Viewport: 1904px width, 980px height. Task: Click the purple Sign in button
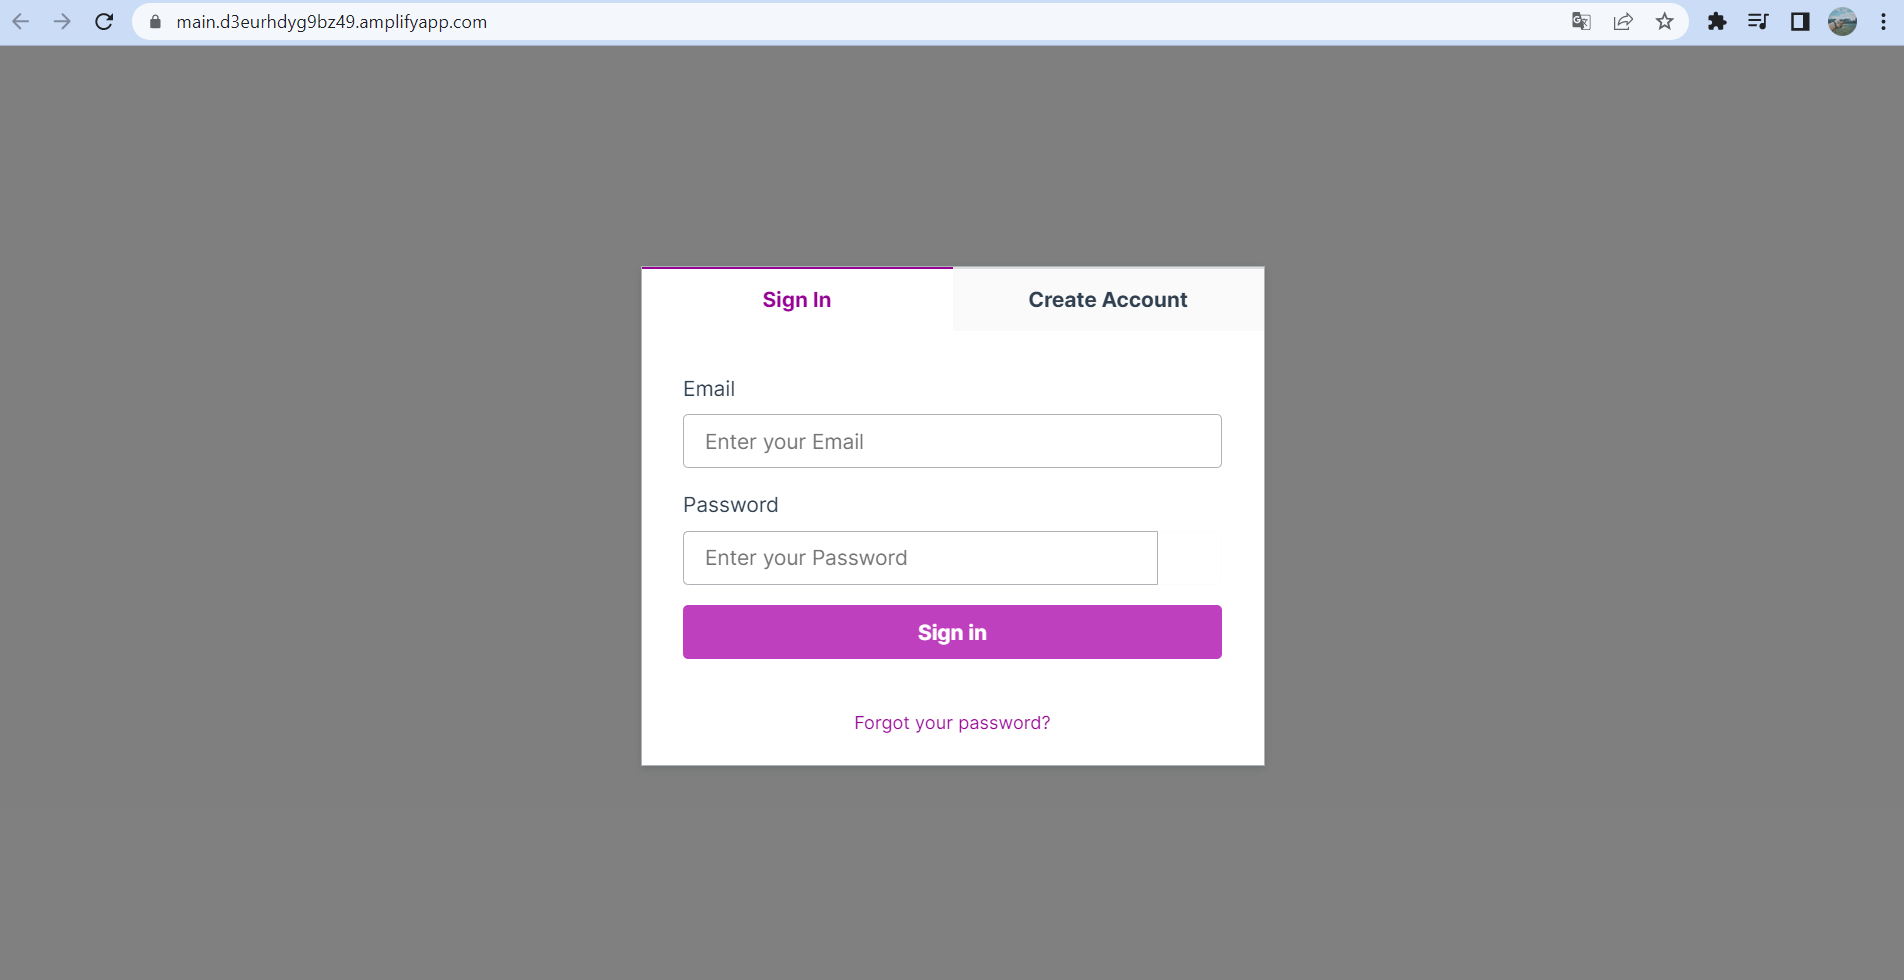coord(952,632)
